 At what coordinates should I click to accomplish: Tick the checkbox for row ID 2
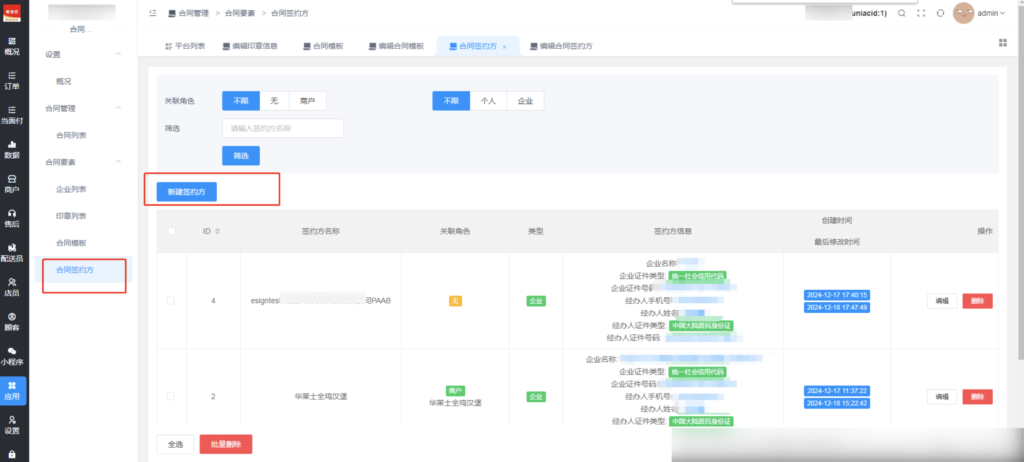click(x=170, y=397)
